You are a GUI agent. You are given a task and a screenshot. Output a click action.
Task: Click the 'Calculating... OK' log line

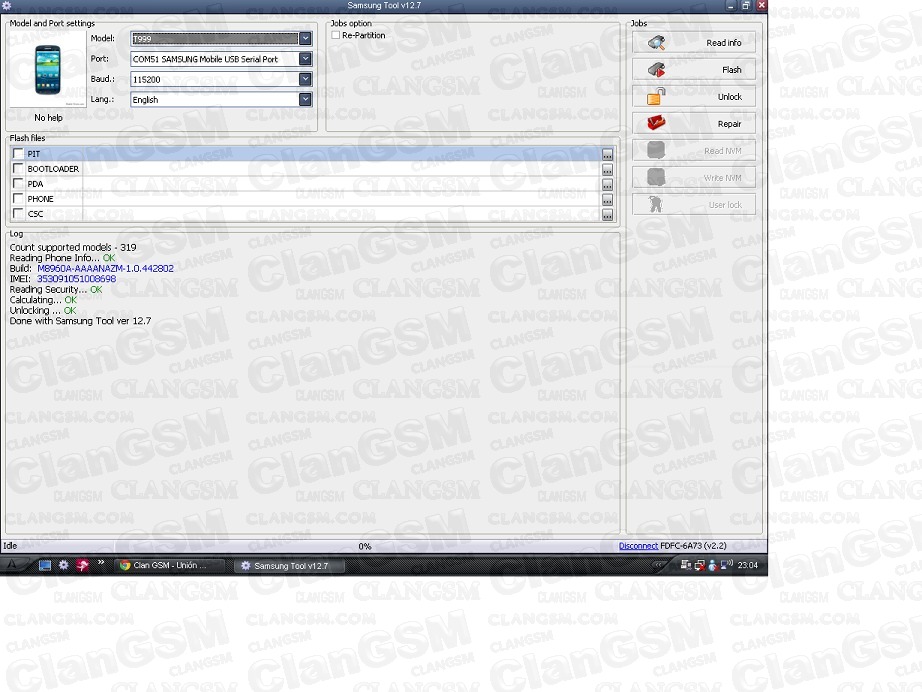coord(43,300)
